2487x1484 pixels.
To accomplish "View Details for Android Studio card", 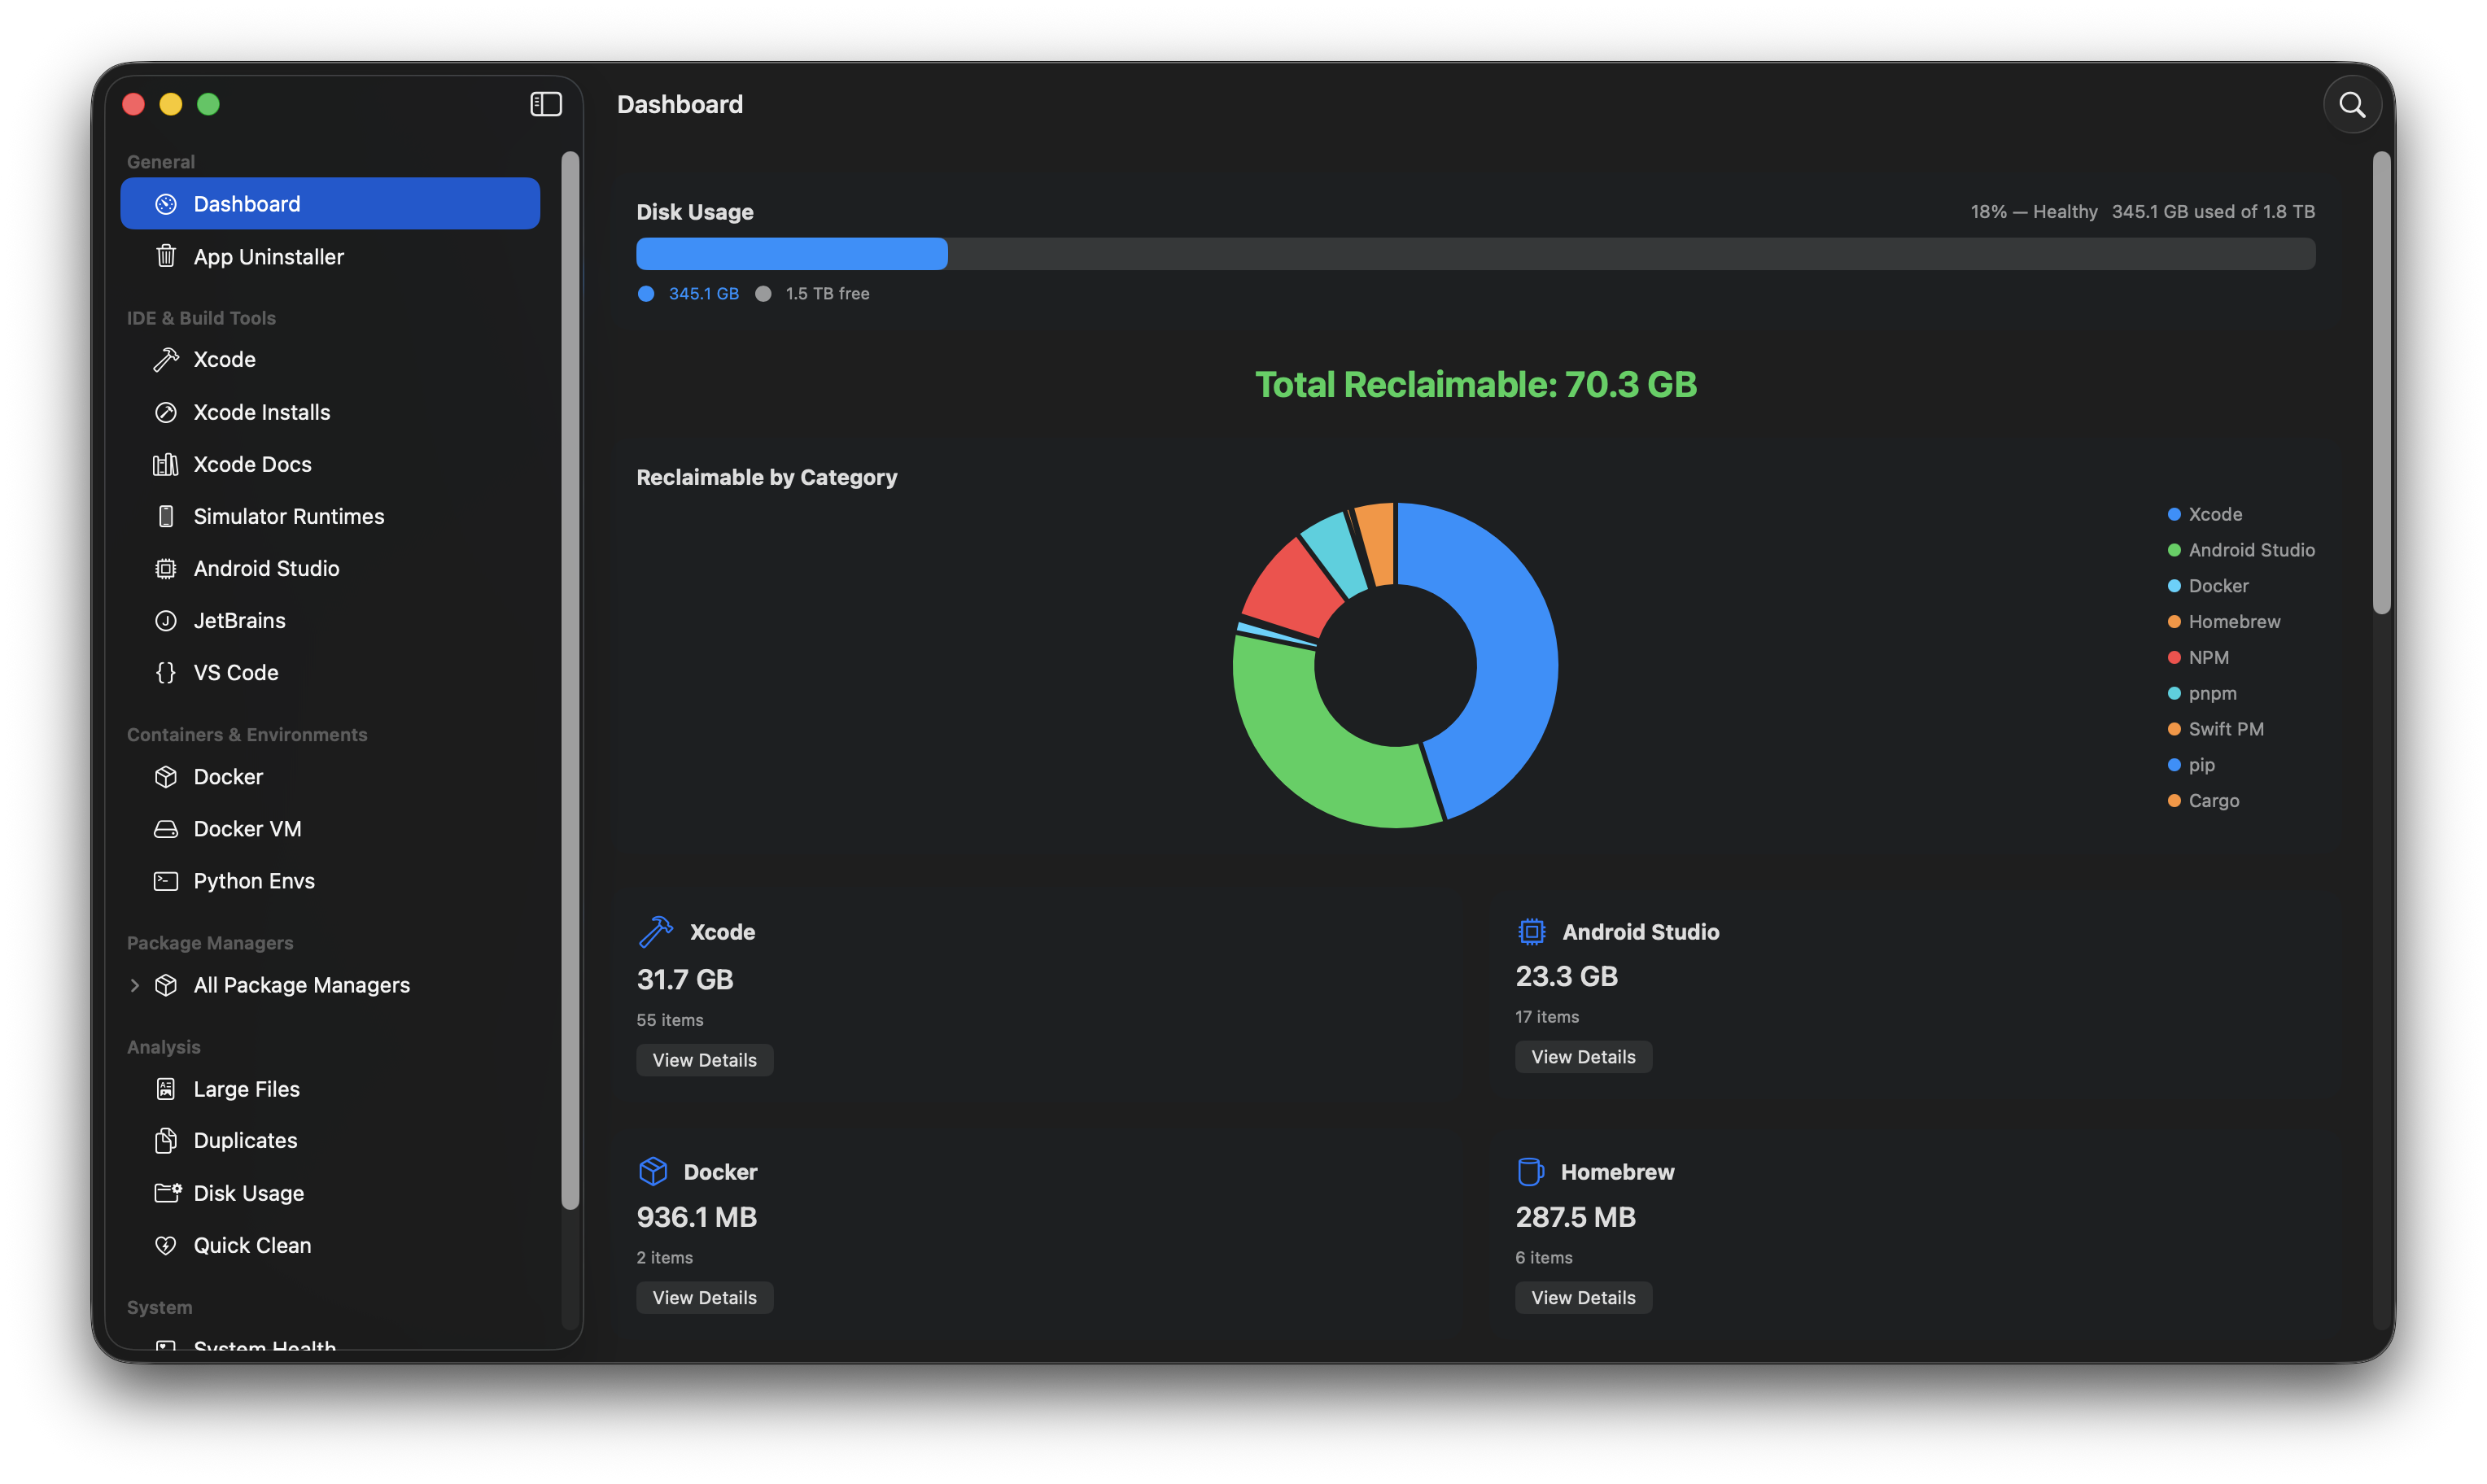I will coord(1583,1057).
